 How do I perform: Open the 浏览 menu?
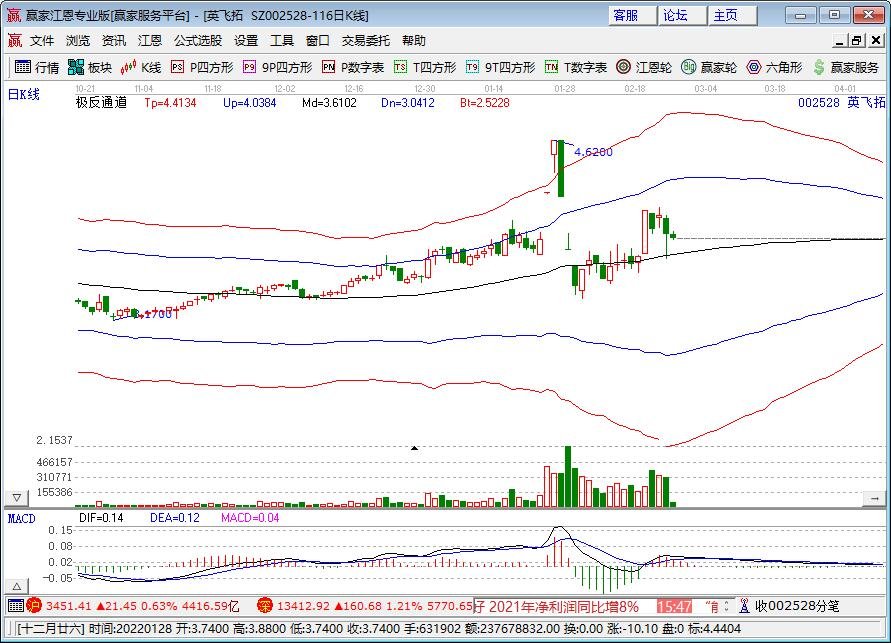78,40
